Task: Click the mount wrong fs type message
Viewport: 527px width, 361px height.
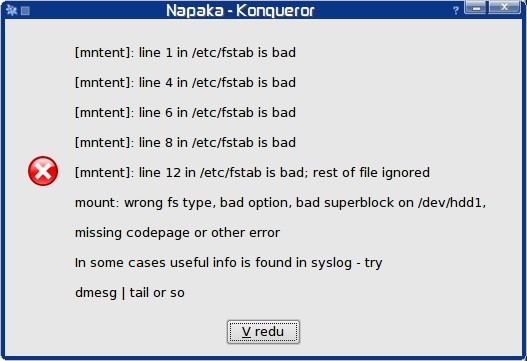Action: [281, 203]
